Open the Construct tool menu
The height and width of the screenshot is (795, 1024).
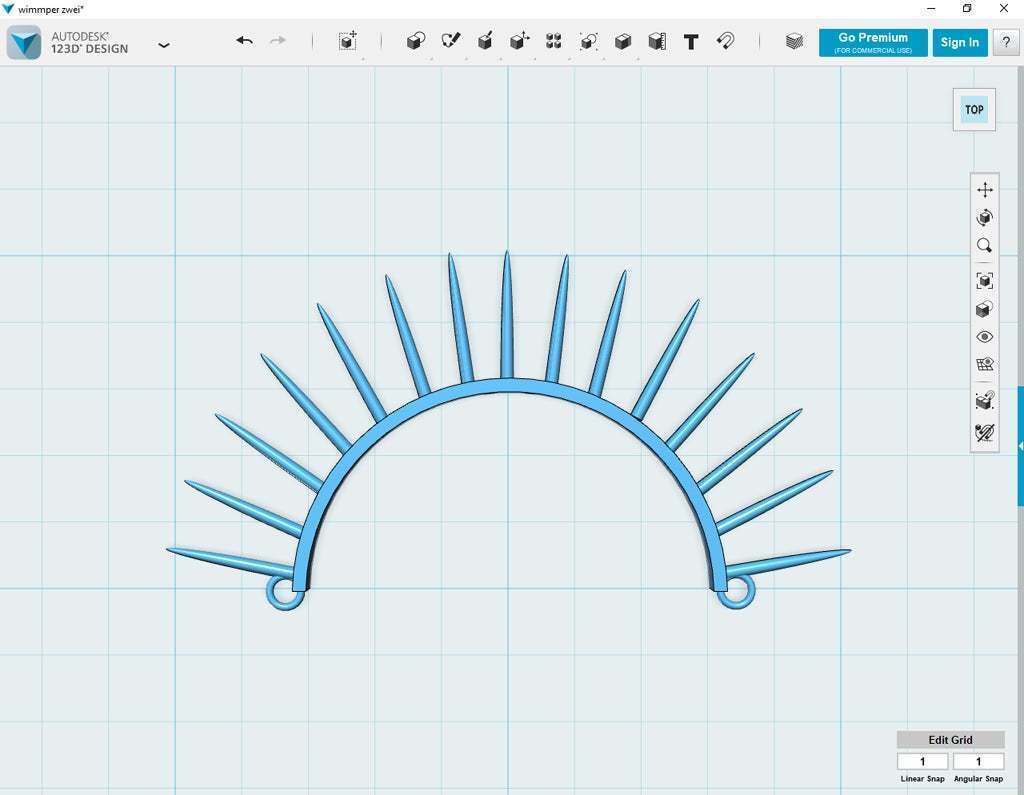485,41
